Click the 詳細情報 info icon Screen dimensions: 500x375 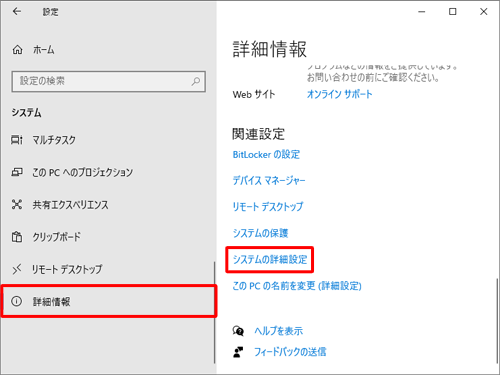(x=16, y=301)
